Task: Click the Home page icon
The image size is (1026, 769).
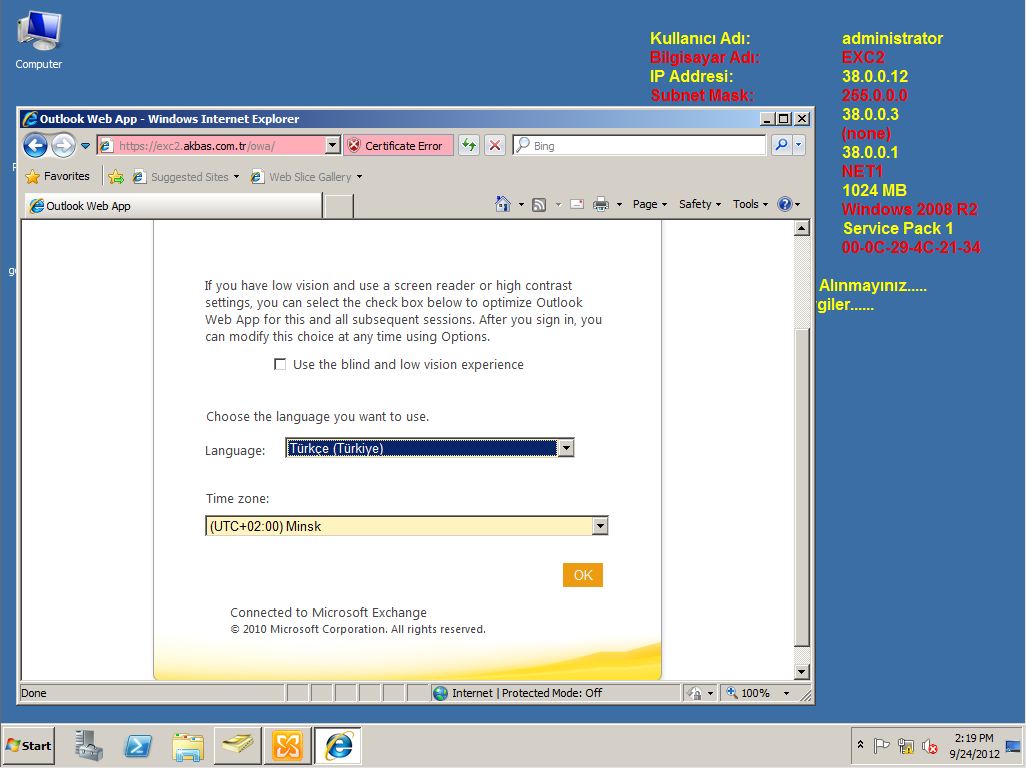Action: pos(503,204)
